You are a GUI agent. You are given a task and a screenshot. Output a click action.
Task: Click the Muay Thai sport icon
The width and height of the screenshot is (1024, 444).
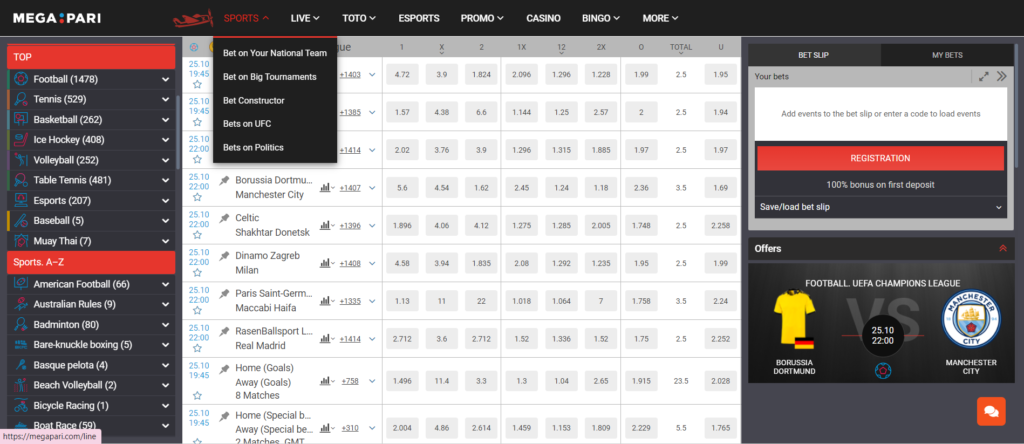point(21,241)
